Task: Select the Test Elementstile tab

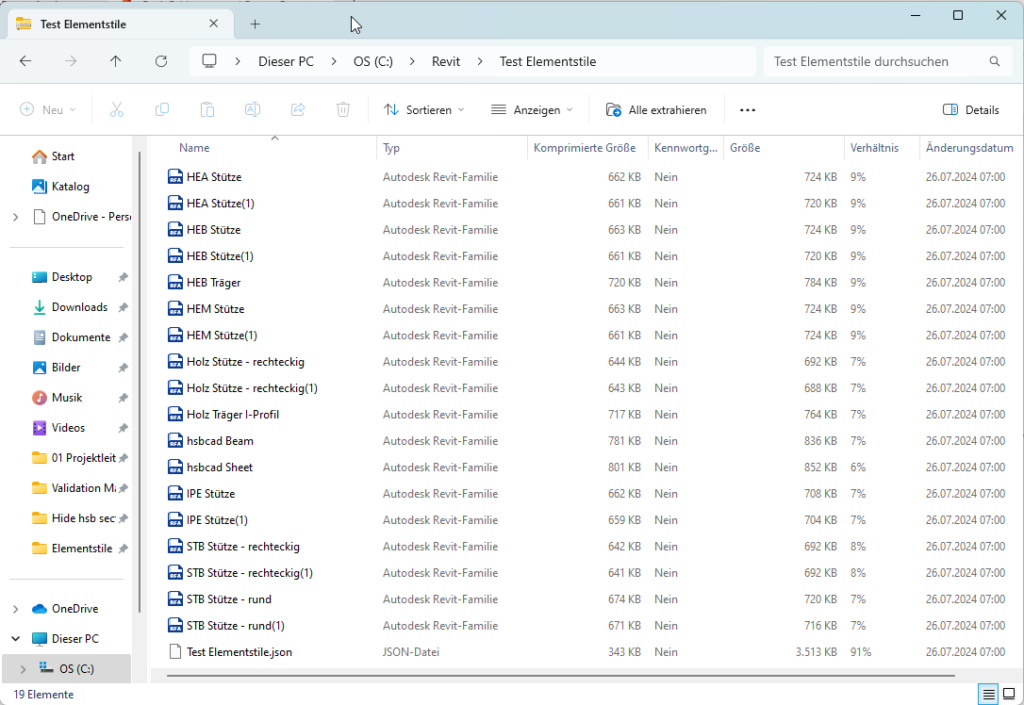Action: pos(122,24)
